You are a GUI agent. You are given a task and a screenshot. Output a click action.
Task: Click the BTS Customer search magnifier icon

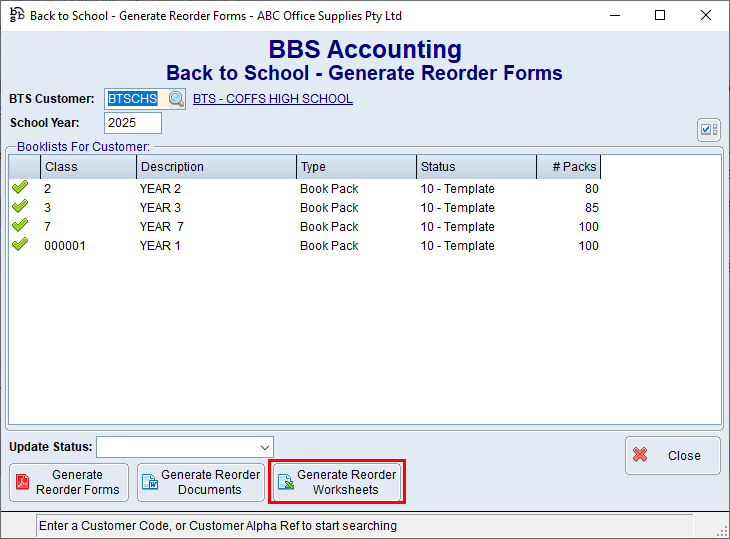[176, 99]
